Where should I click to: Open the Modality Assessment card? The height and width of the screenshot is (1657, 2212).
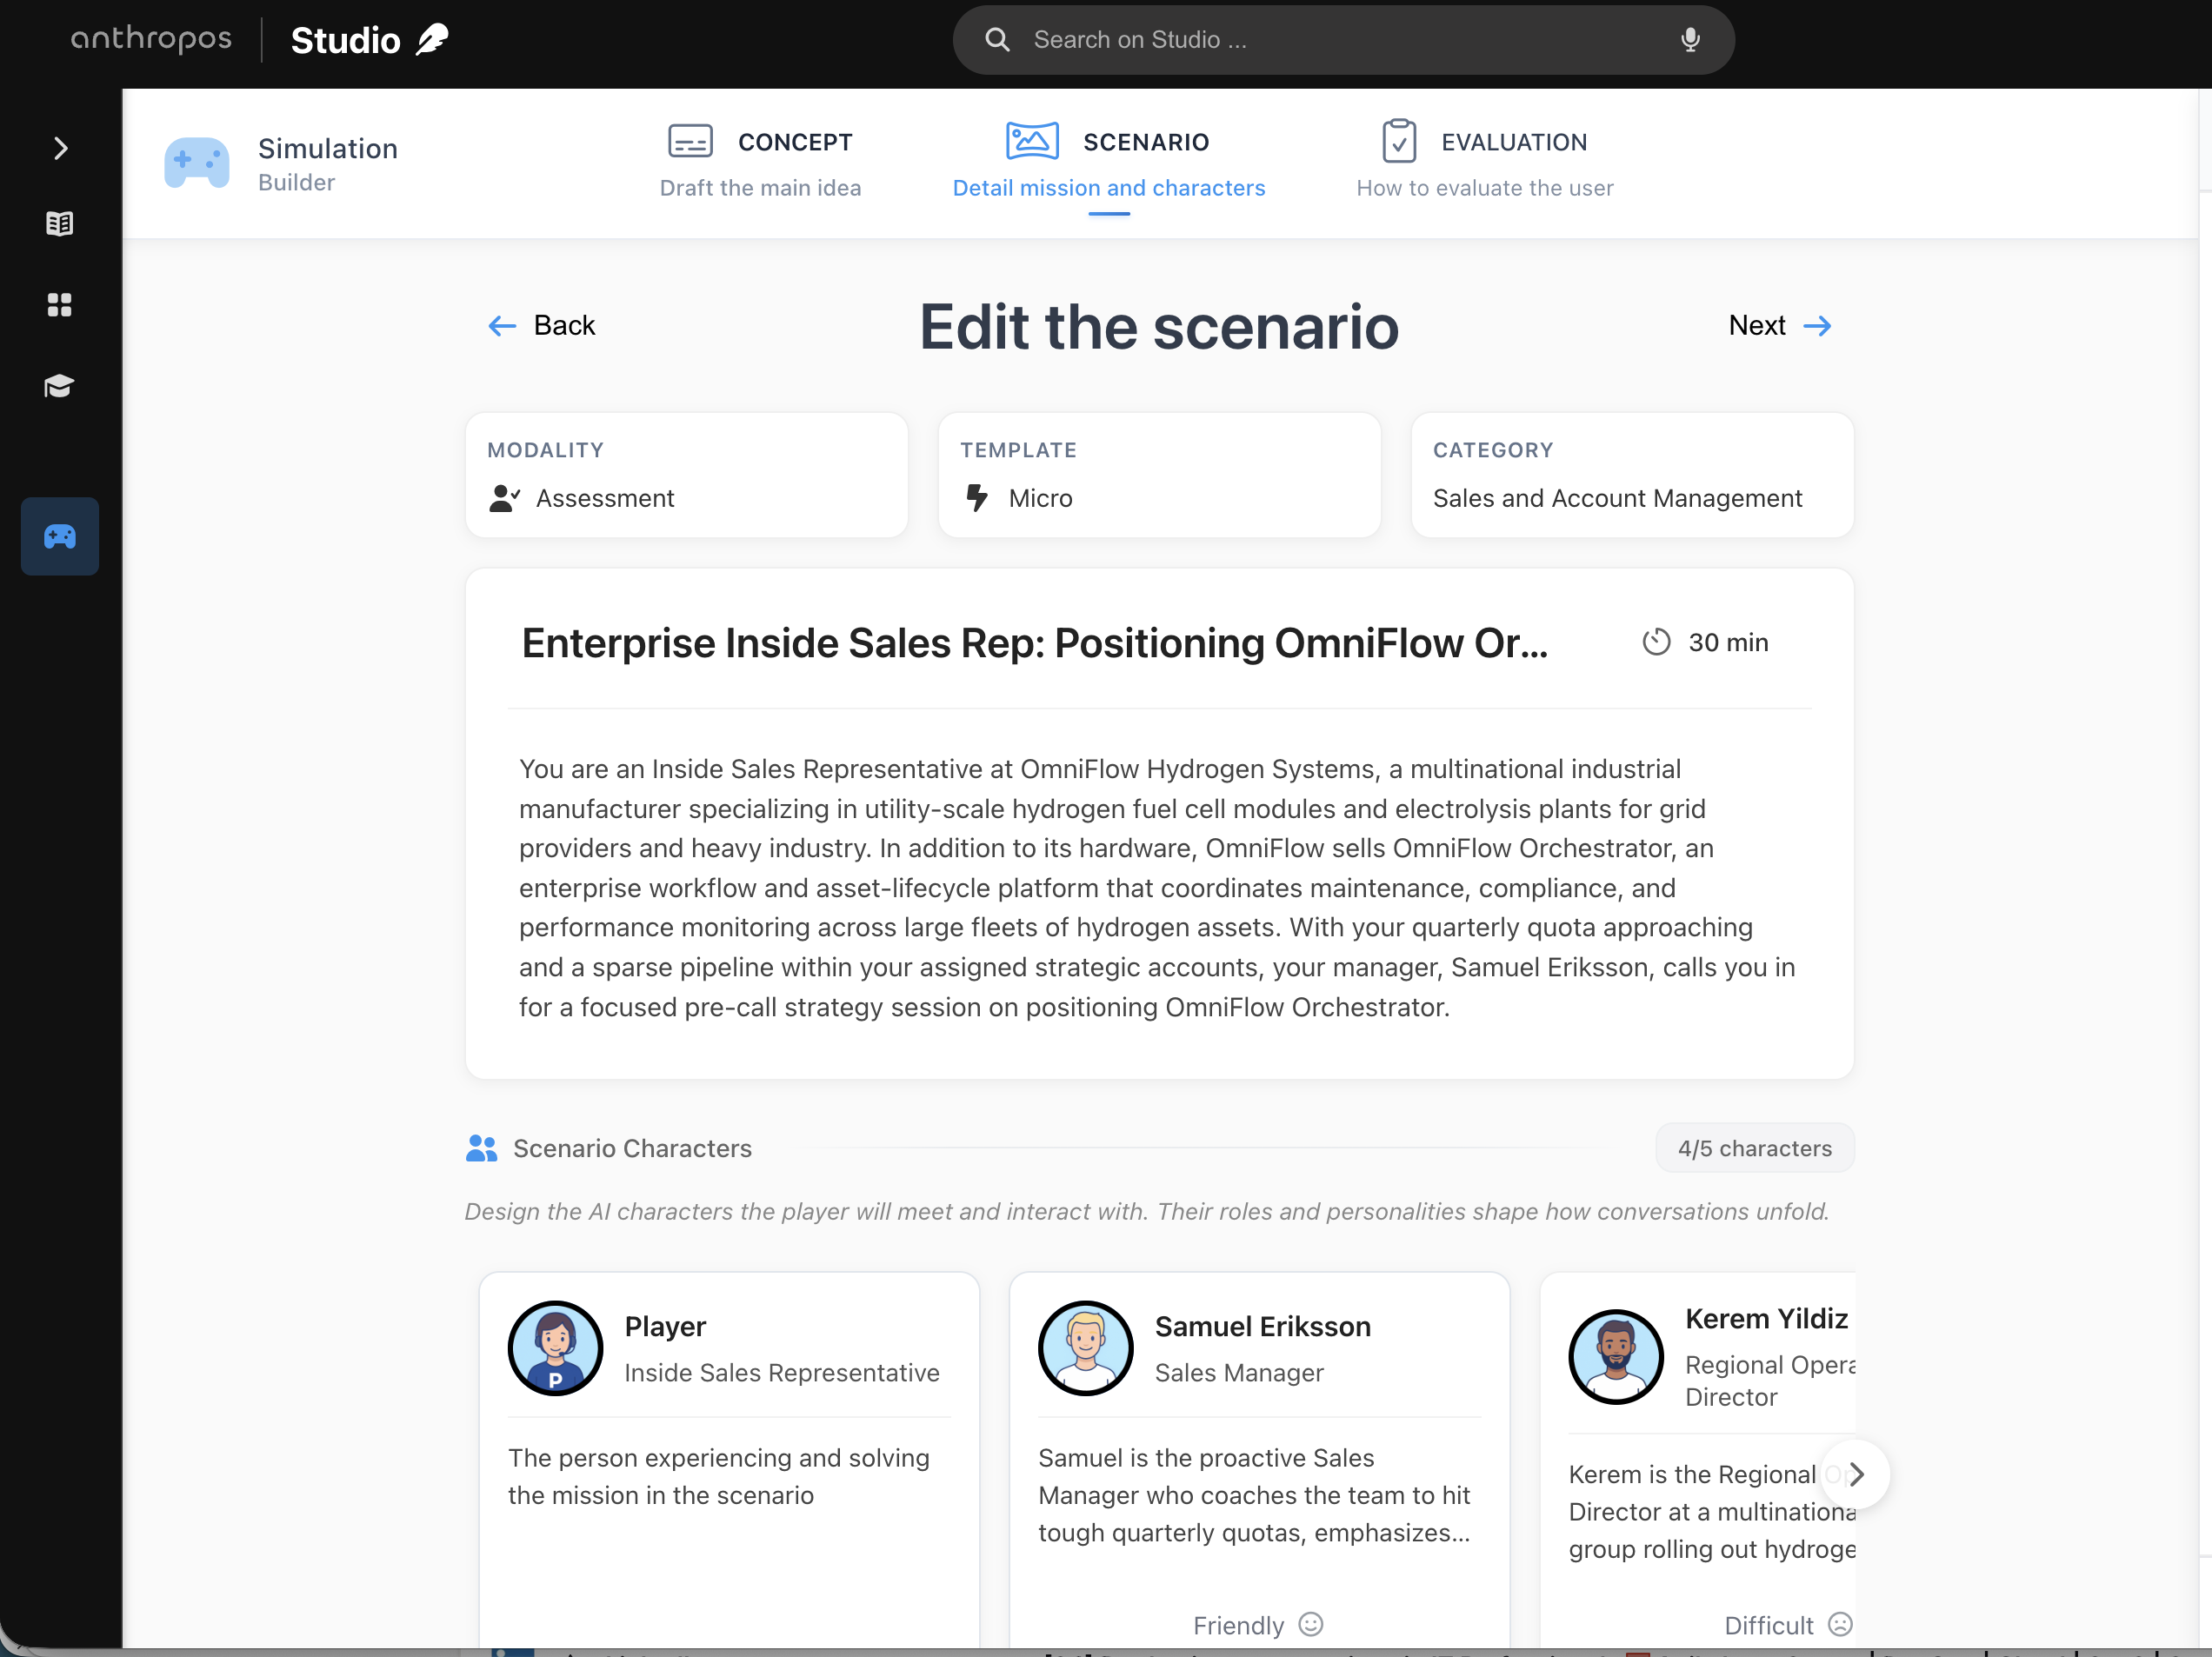[x=687, y=475]
